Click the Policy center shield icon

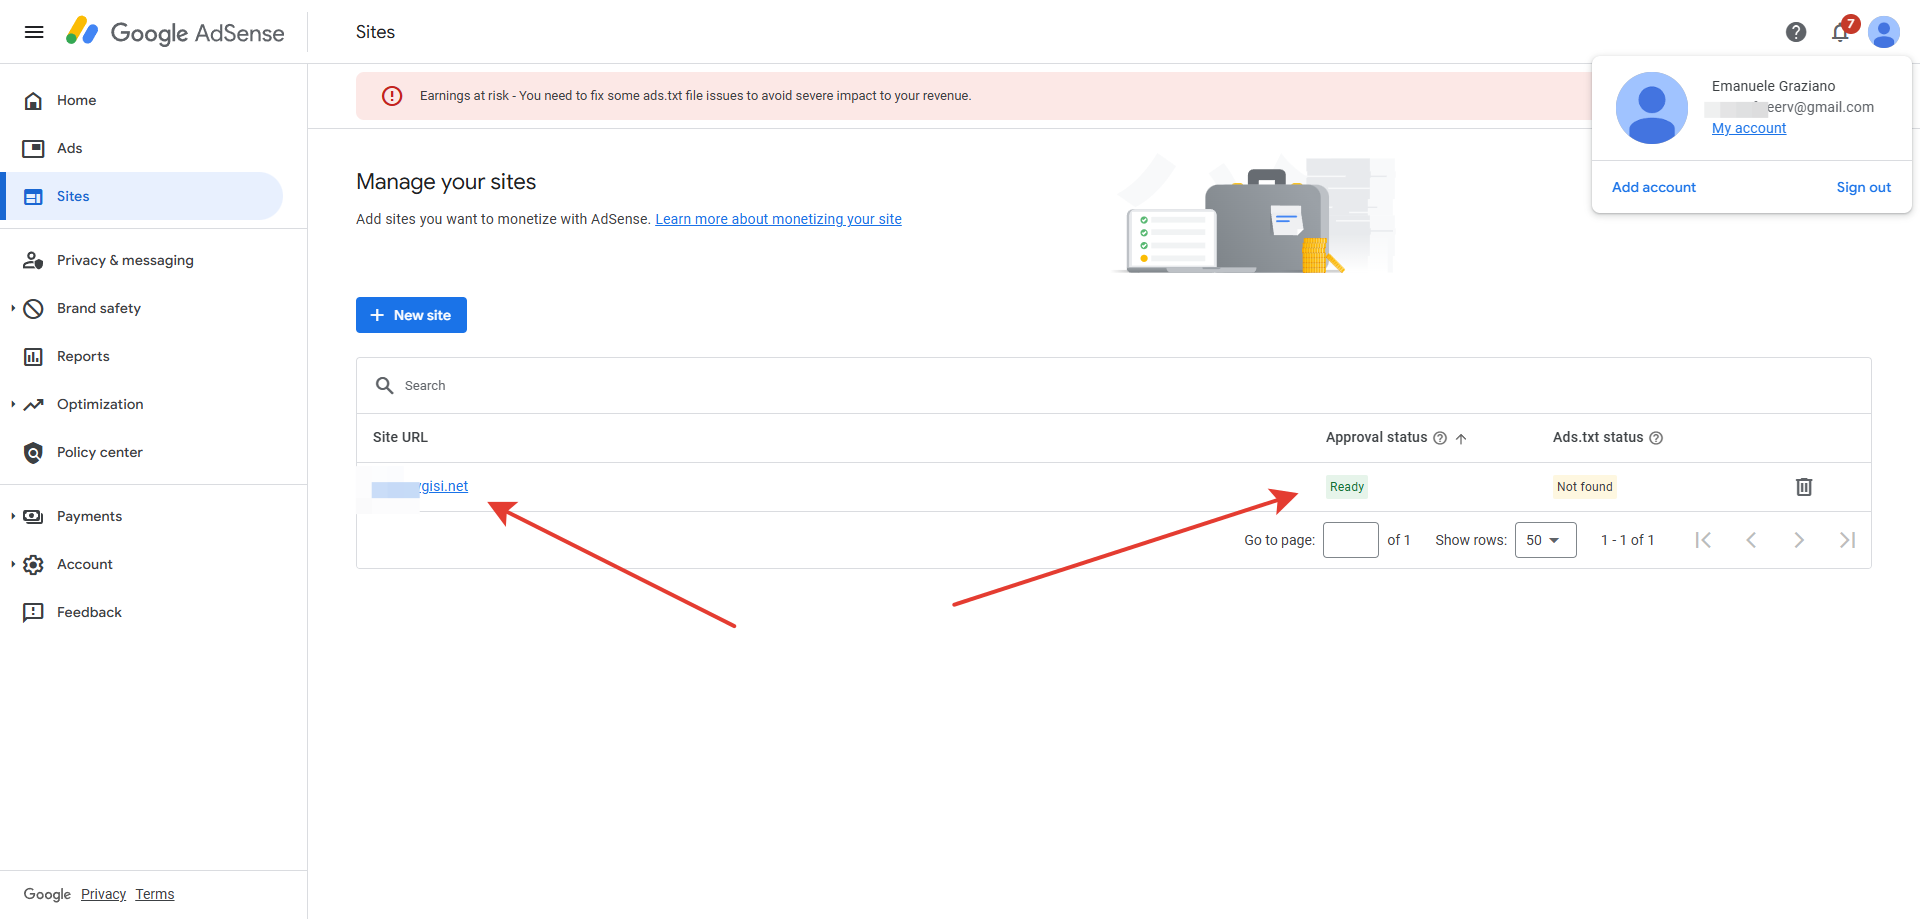[x=33, y=453]
